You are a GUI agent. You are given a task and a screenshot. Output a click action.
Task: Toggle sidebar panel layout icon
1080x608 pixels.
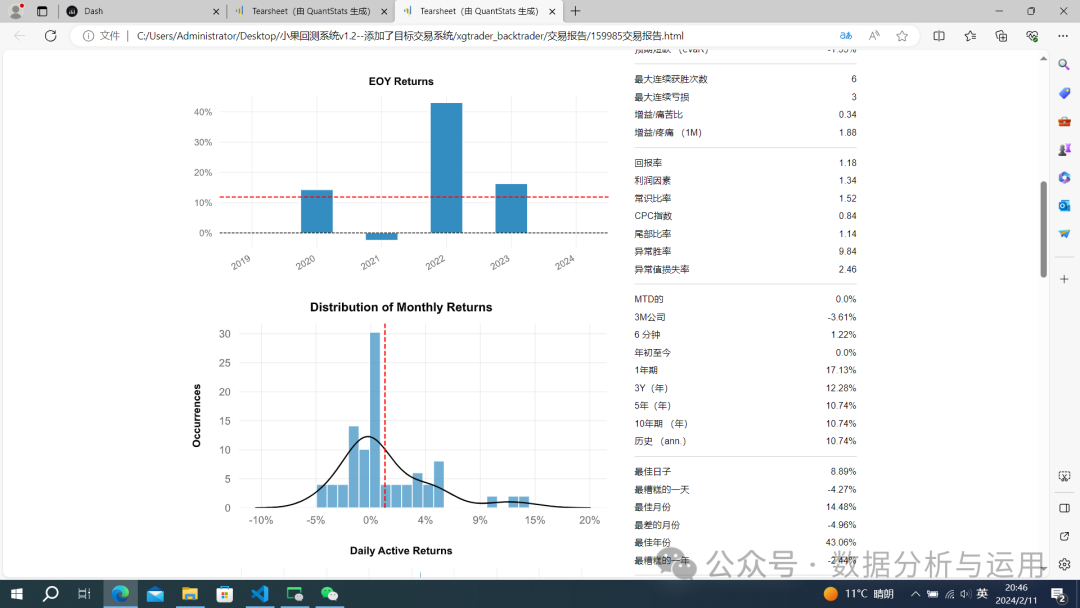tap(1064, 508)
